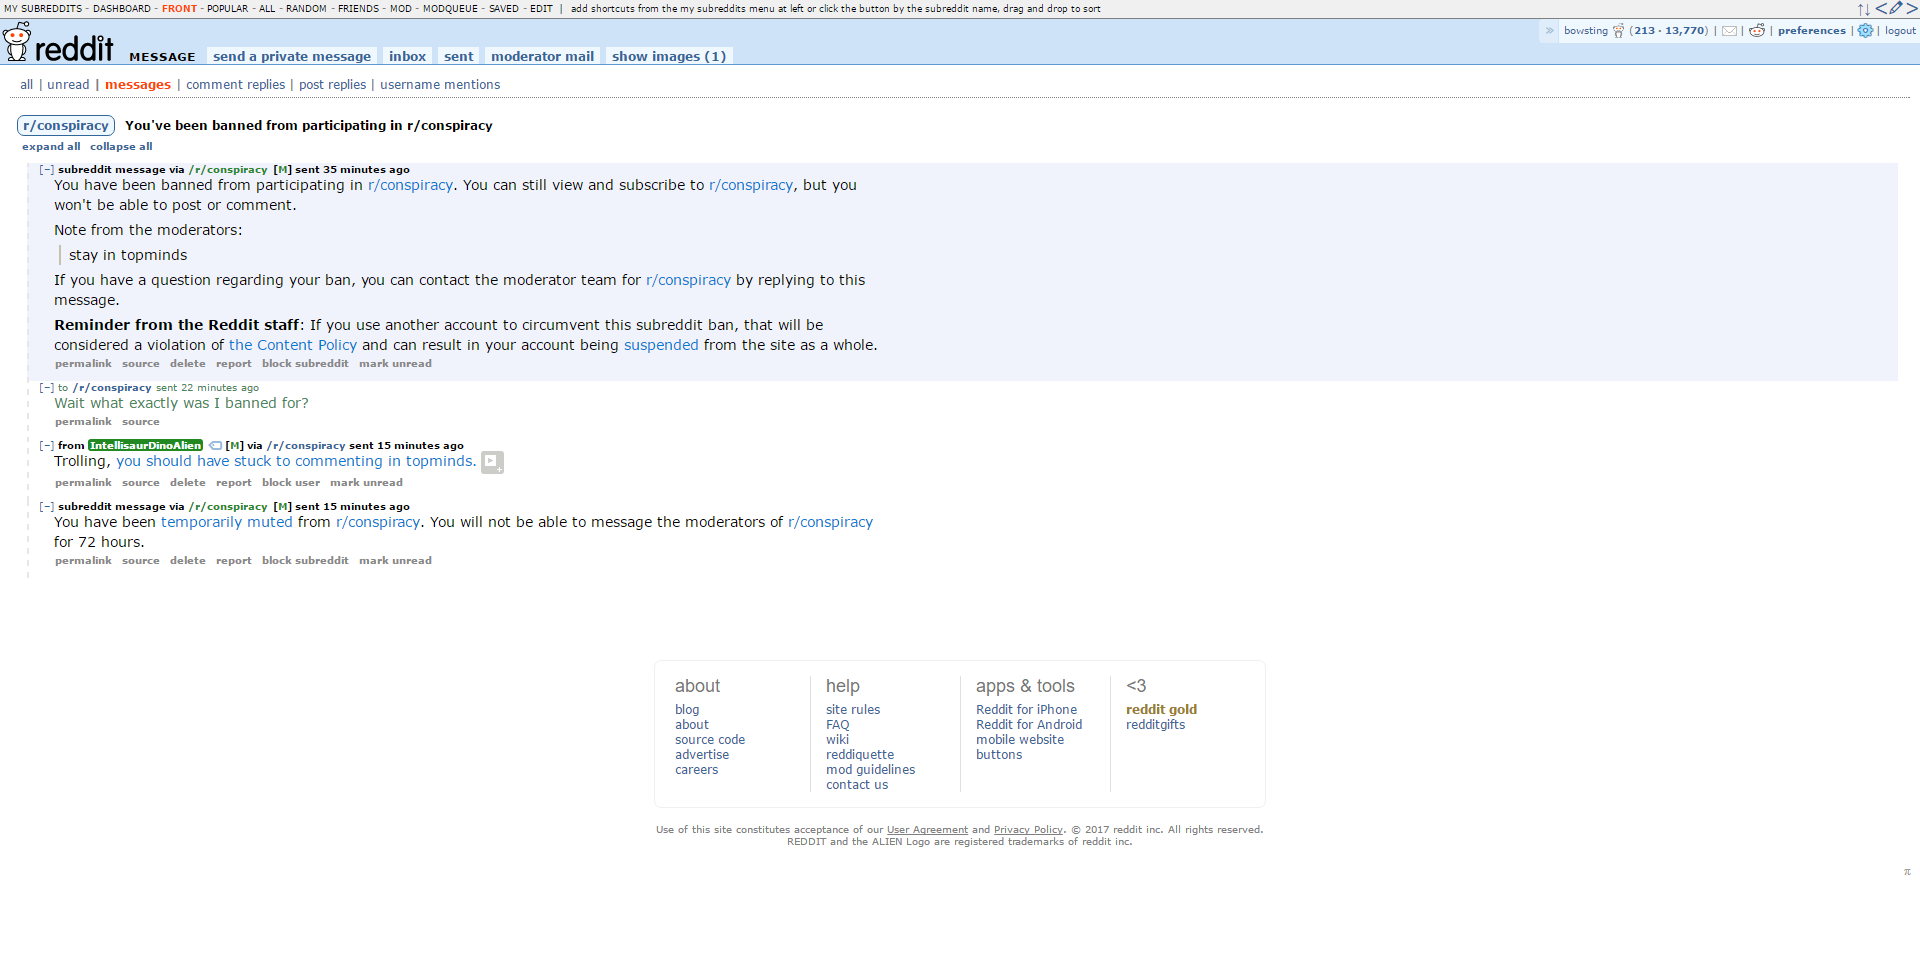Collapse the 35 minutes ago ban message
Viewport: 1920px width, 974px height.
click(x=47, y=170)
